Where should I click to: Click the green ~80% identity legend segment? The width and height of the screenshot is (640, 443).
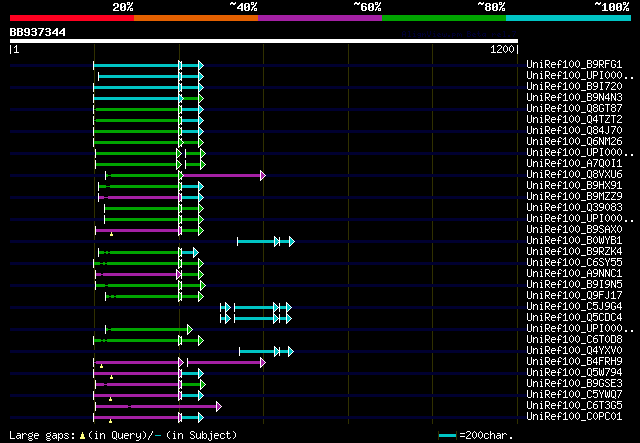click(x=444, y=18)
